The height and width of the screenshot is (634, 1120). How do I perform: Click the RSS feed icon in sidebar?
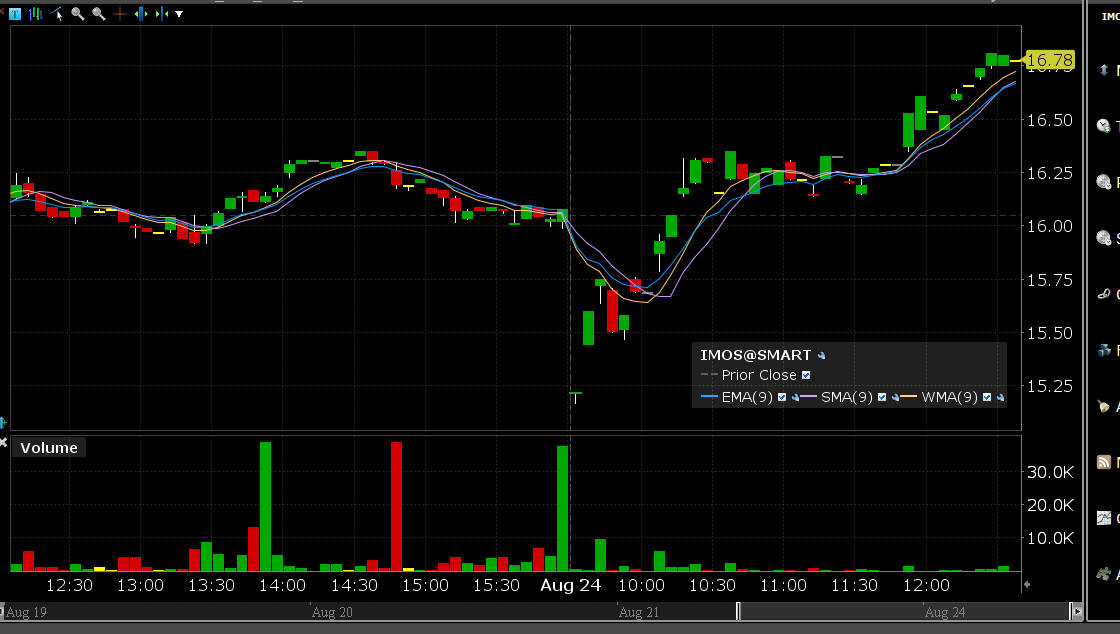pyautogui.click(x=1104, y=462)
